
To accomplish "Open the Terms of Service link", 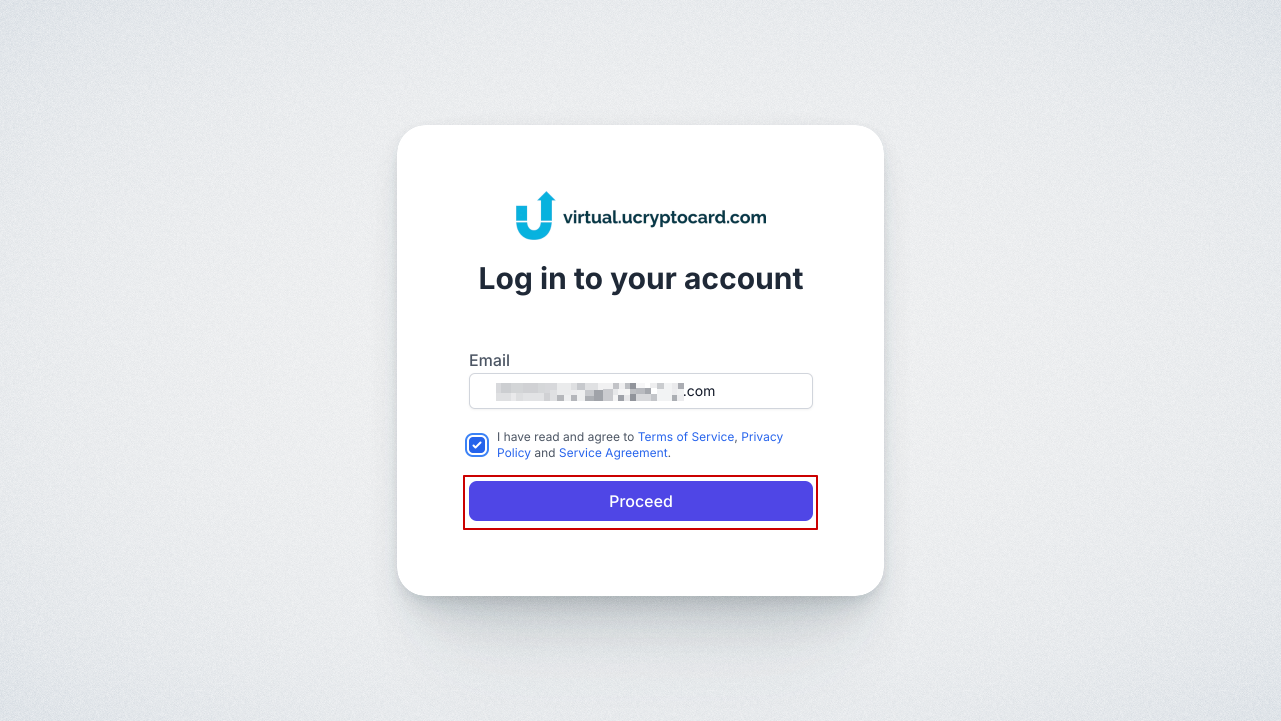I will coord(686,437).
